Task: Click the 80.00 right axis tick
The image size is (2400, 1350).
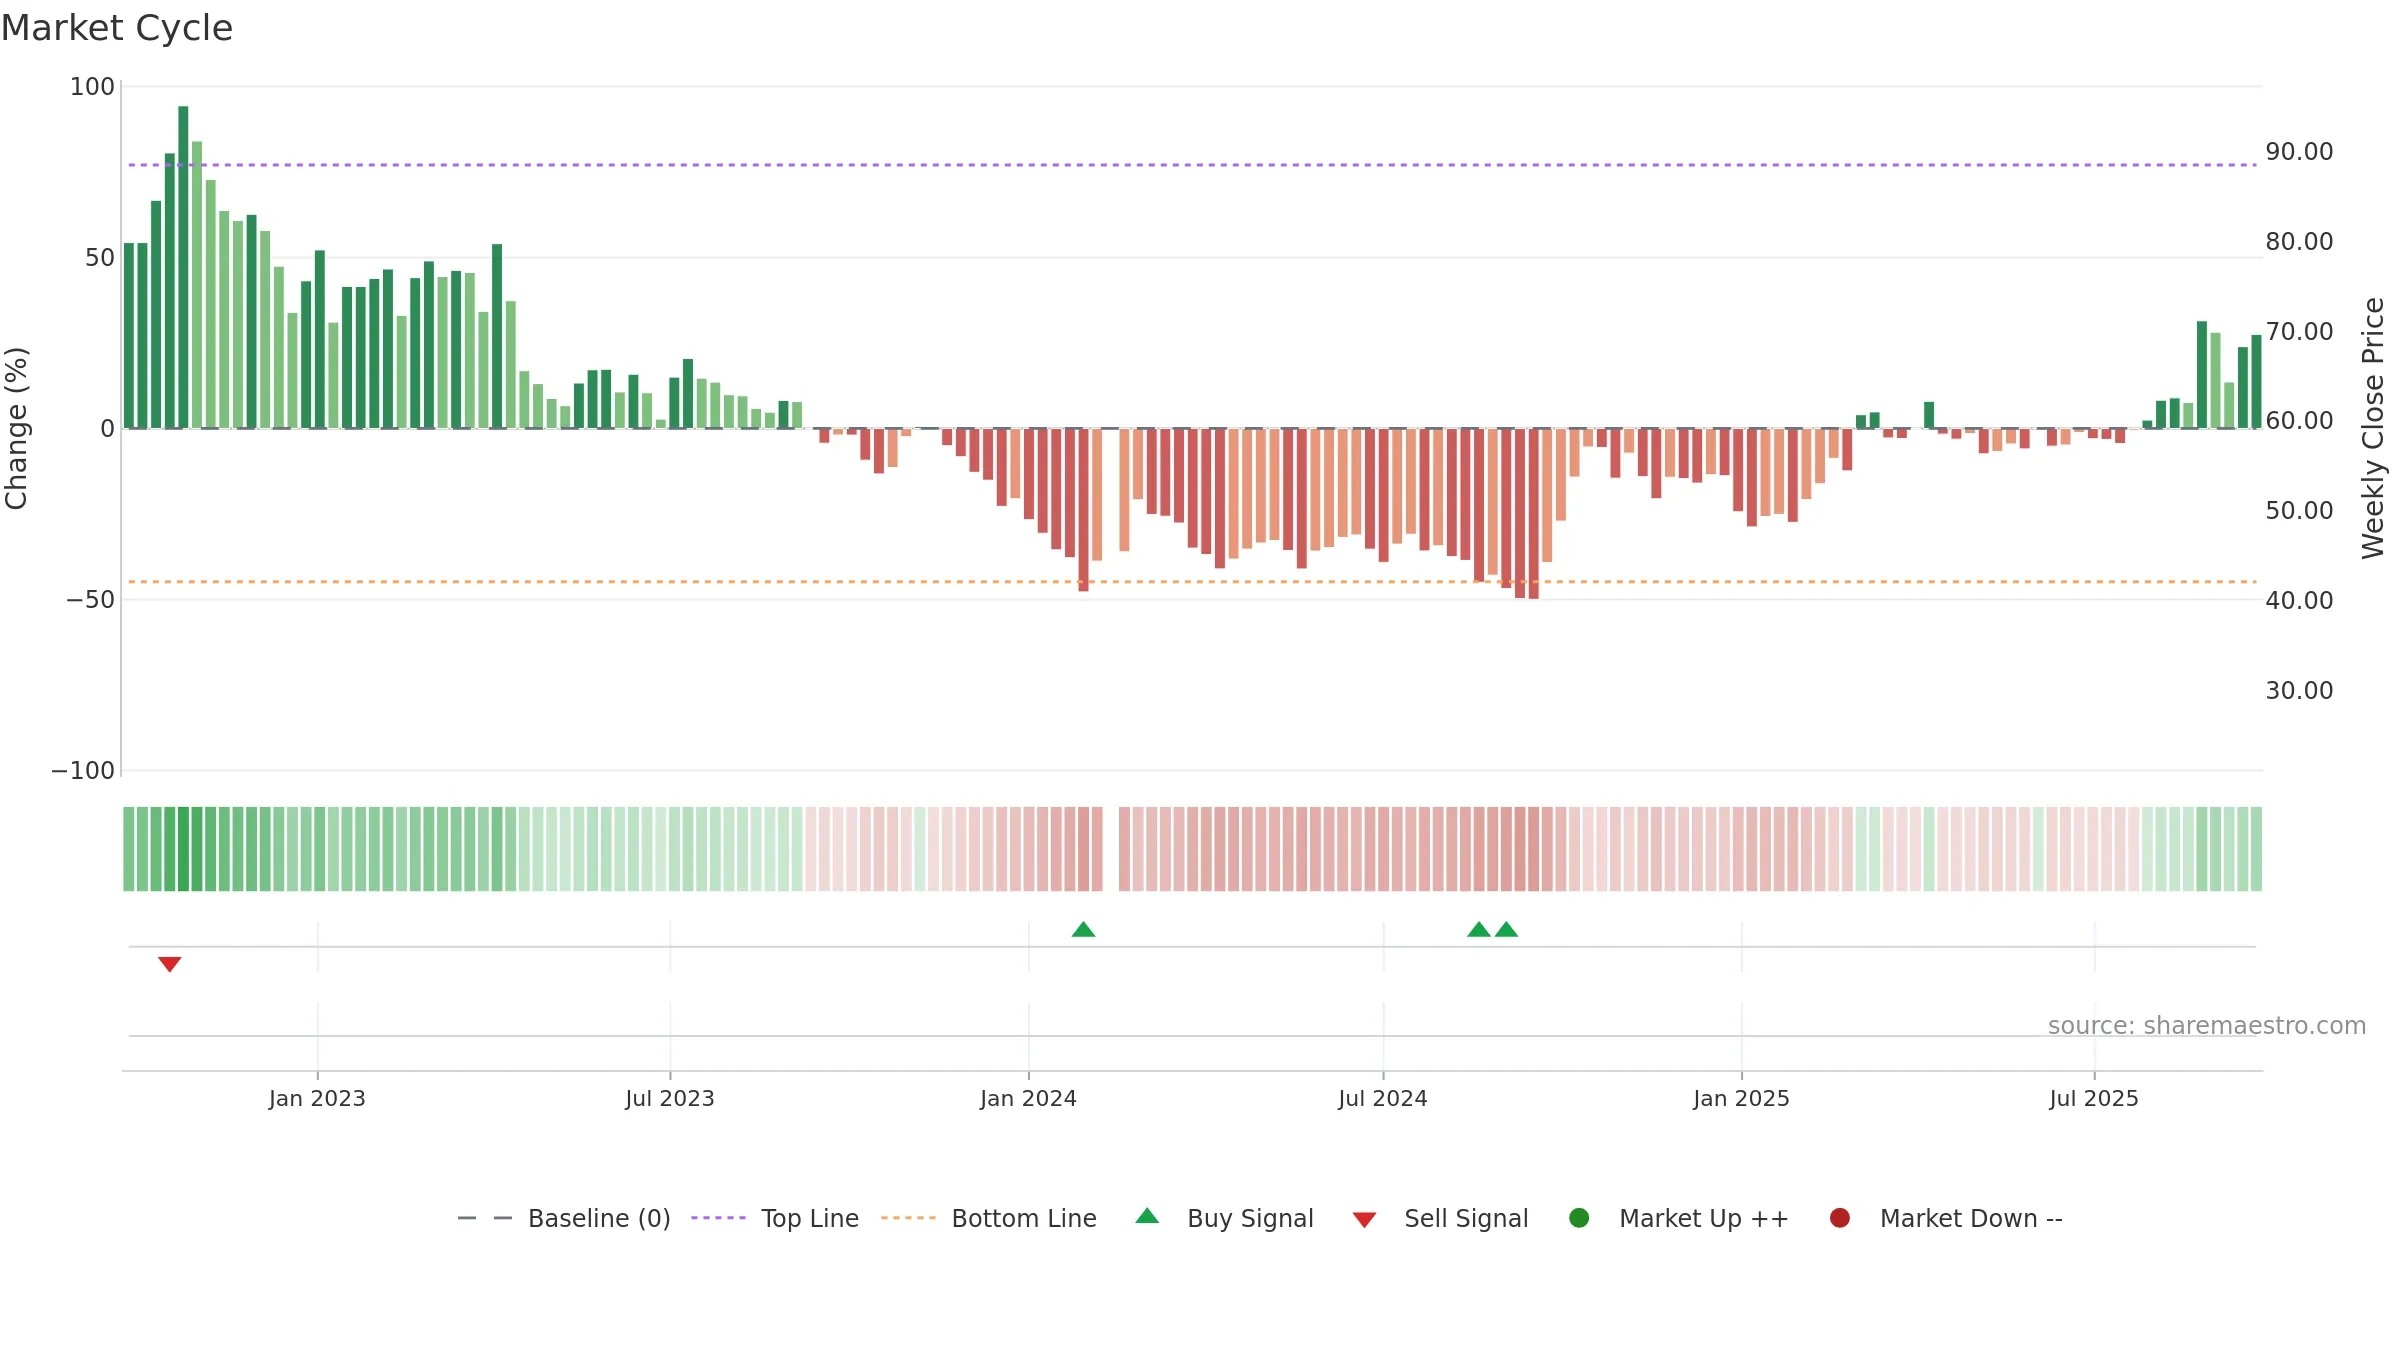Action: click(2299, 242)
